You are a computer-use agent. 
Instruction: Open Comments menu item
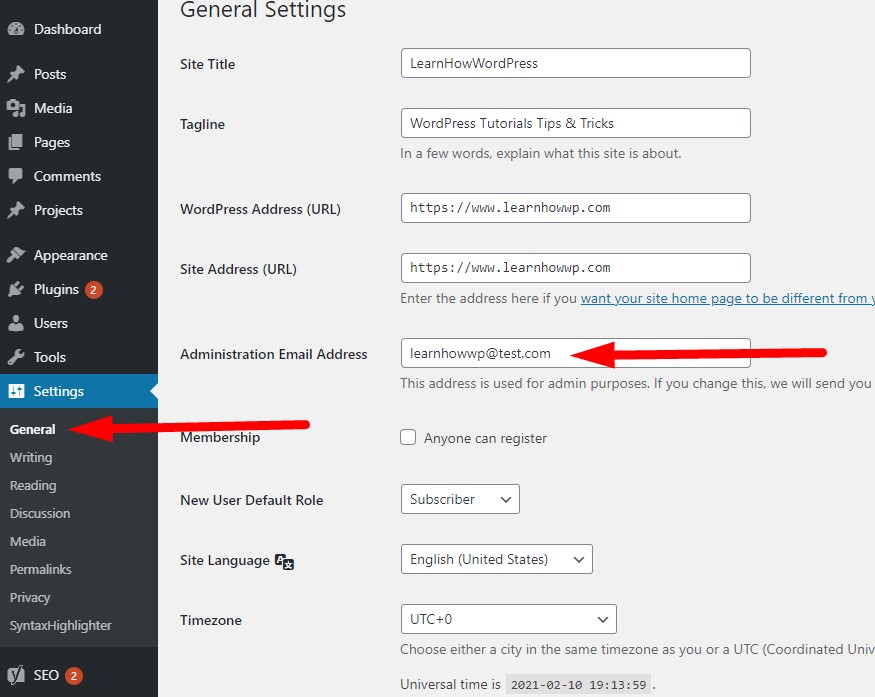point(79,176)
